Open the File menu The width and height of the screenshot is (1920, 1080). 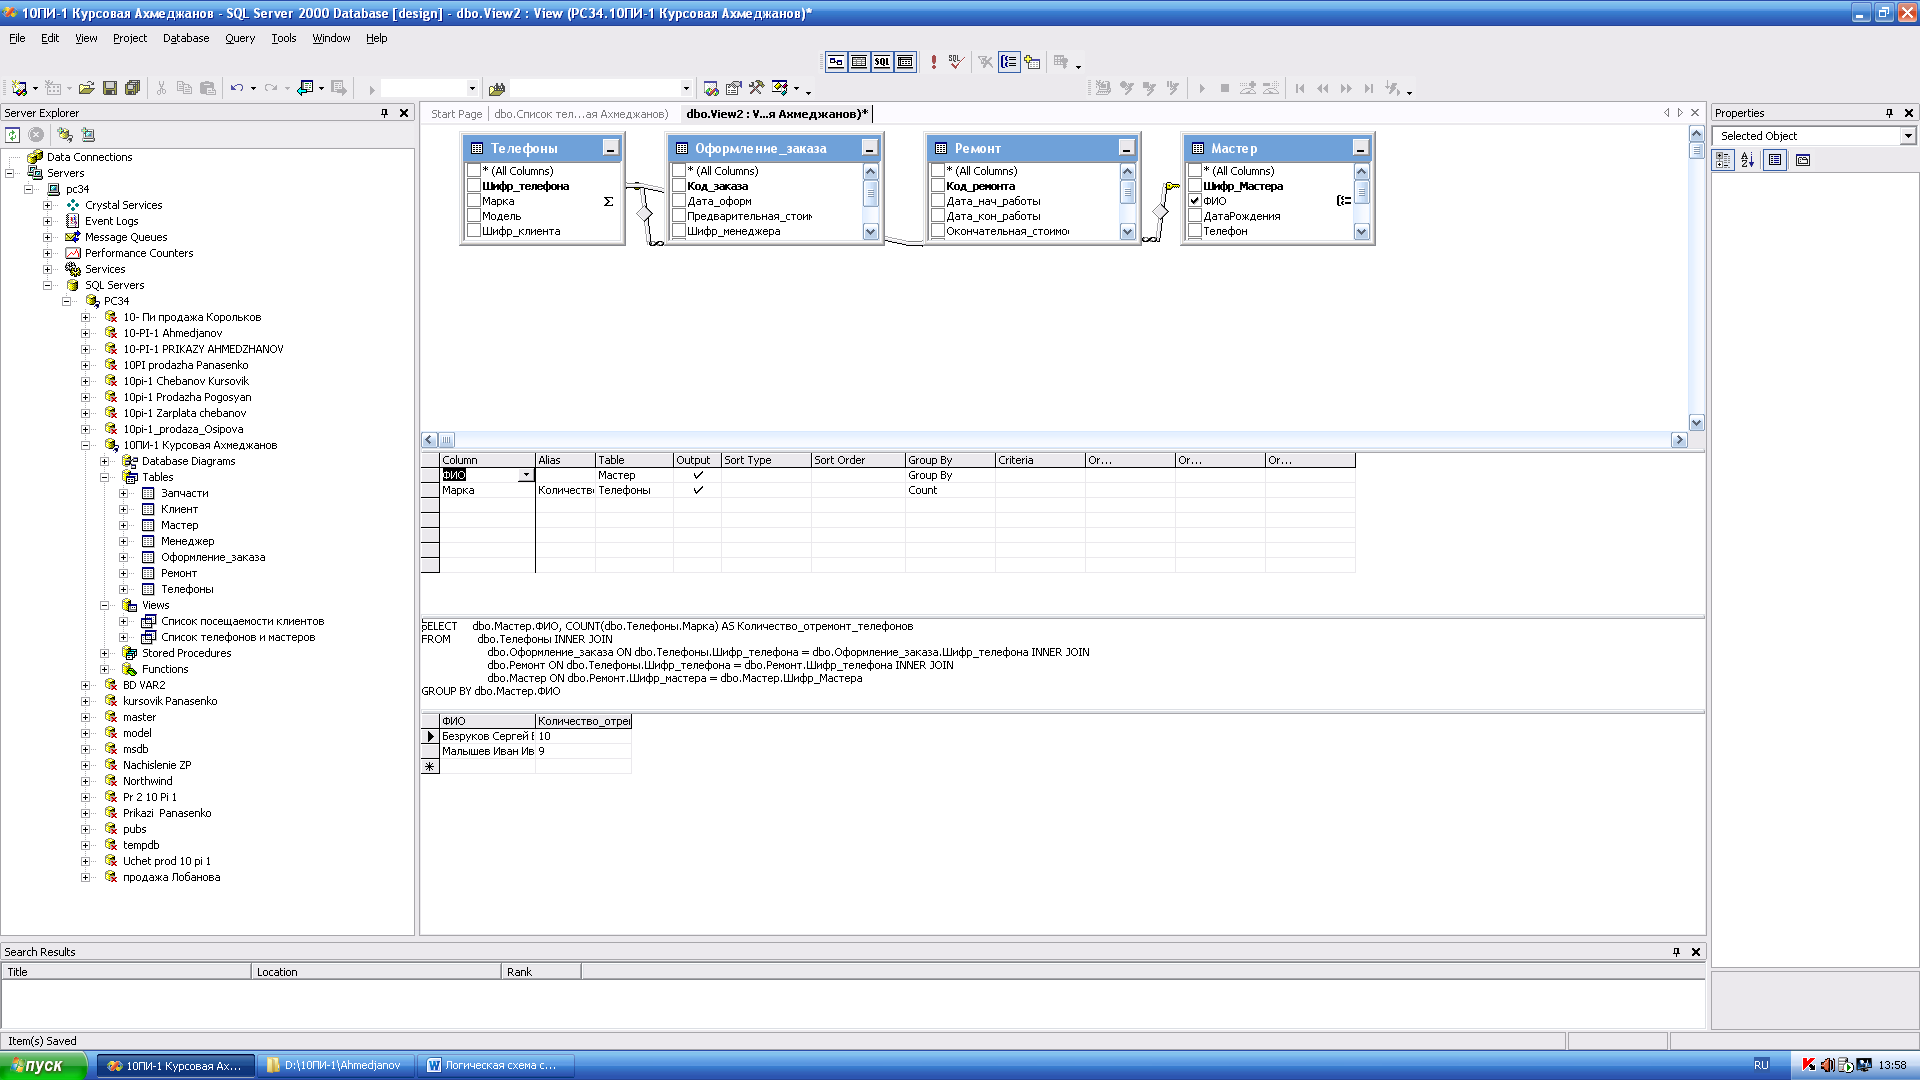17,38
